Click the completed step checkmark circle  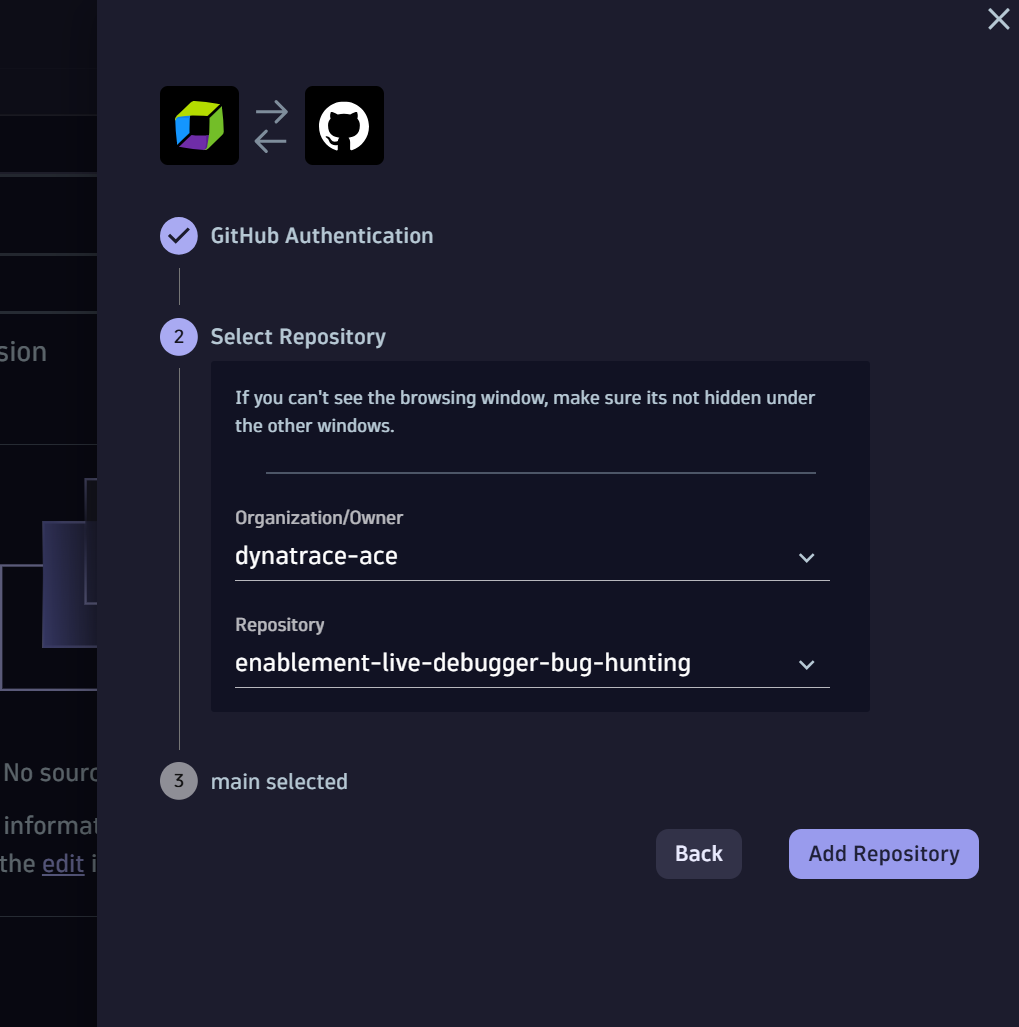(179, 236)
